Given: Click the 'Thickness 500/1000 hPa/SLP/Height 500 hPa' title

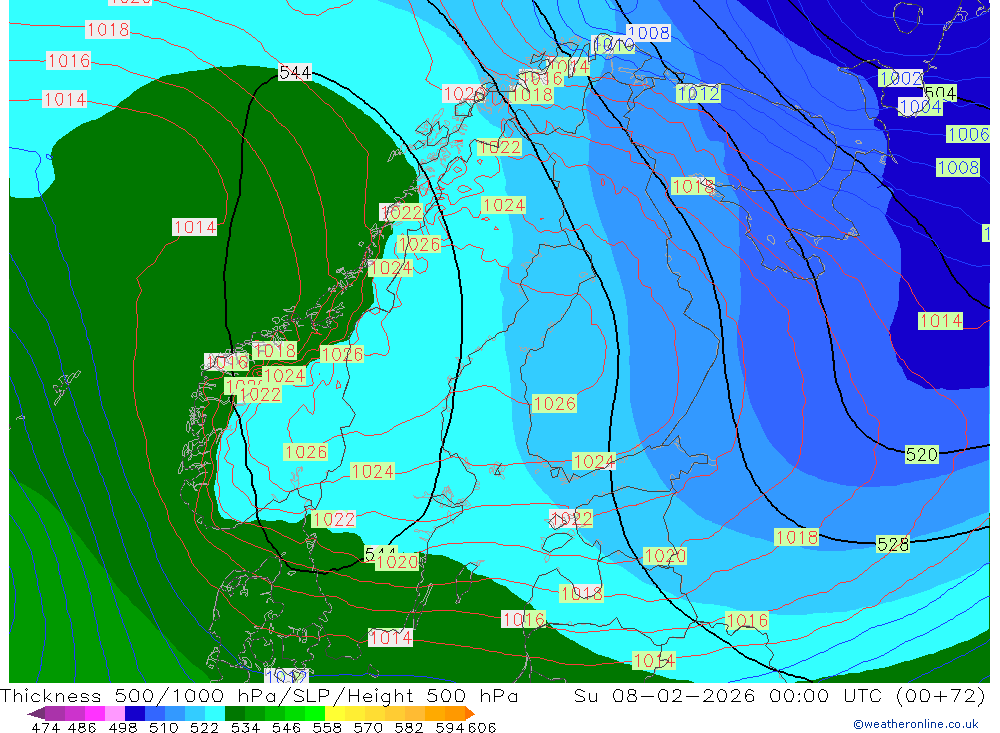Looking at the screenshot, I should point(260,696).
